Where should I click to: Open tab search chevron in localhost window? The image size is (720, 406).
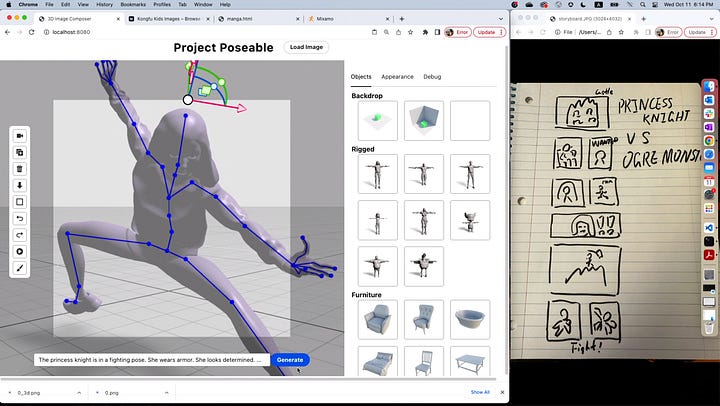point(501,19)
